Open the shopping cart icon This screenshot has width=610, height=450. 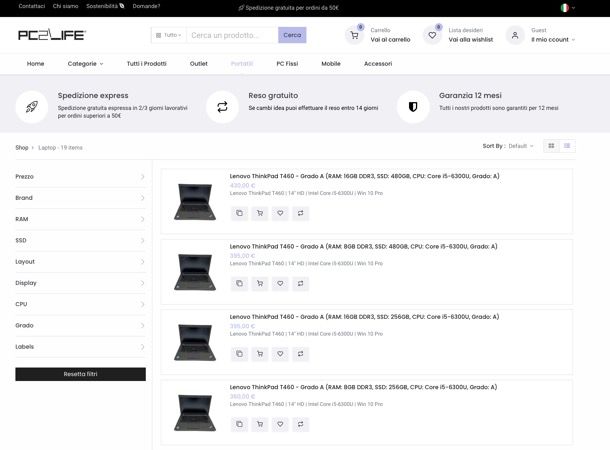pyautogui.click(x=354, y=35)
